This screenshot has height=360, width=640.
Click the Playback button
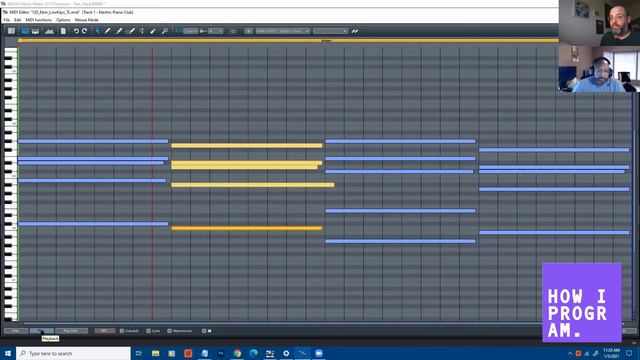coord(42,331)
